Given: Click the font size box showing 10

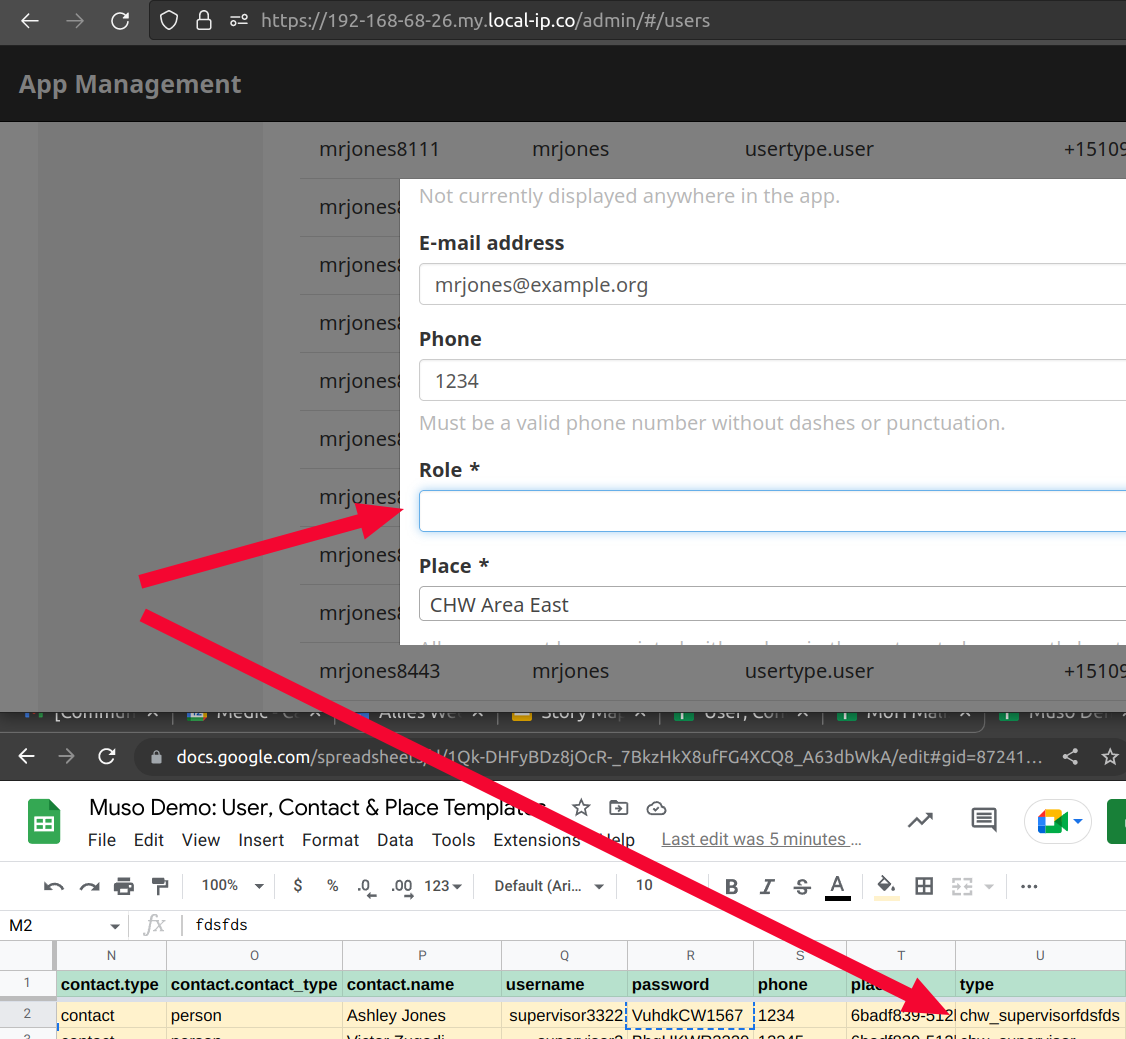Looking at the screenshot, I should pyautogui.click(x=644, y=885).
